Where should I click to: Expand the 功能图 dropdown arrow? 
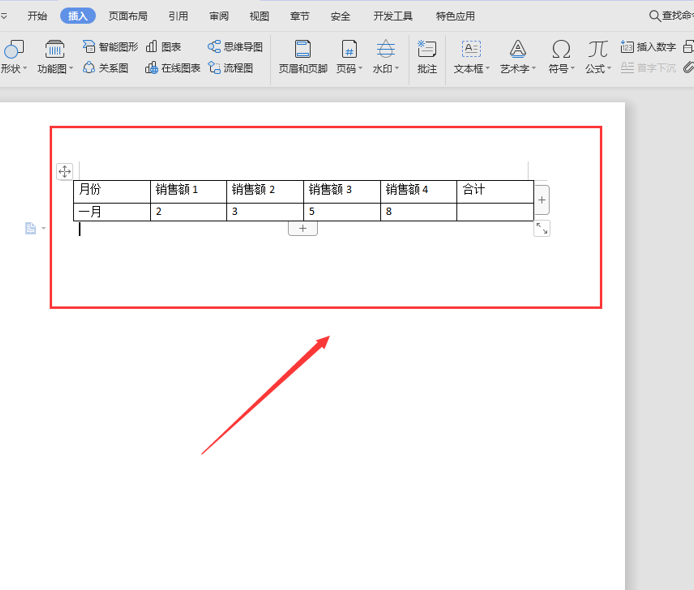(x=71, y=68)
